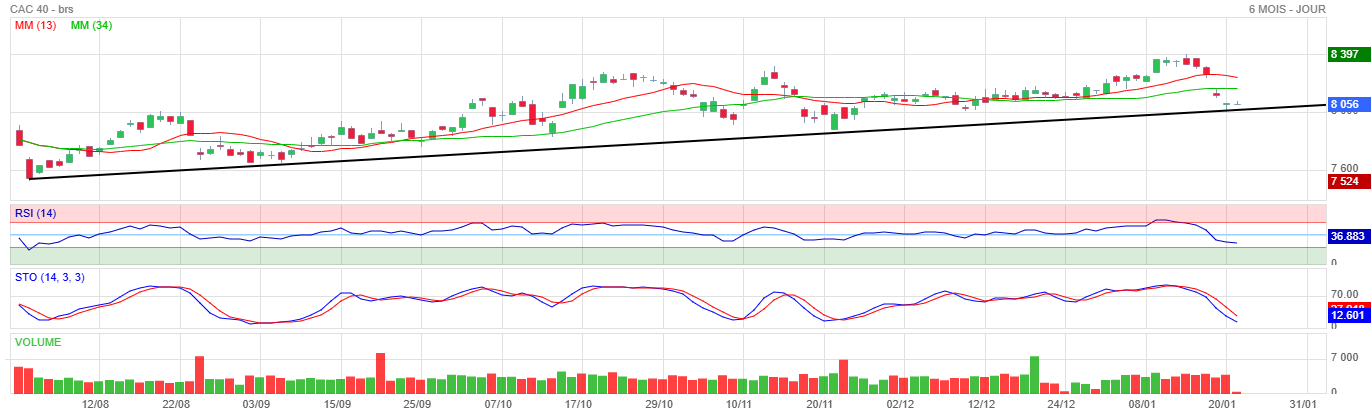Click the 7 600 price axis label
Viewport: 1371px width, 414px height.
(1344, 168)
